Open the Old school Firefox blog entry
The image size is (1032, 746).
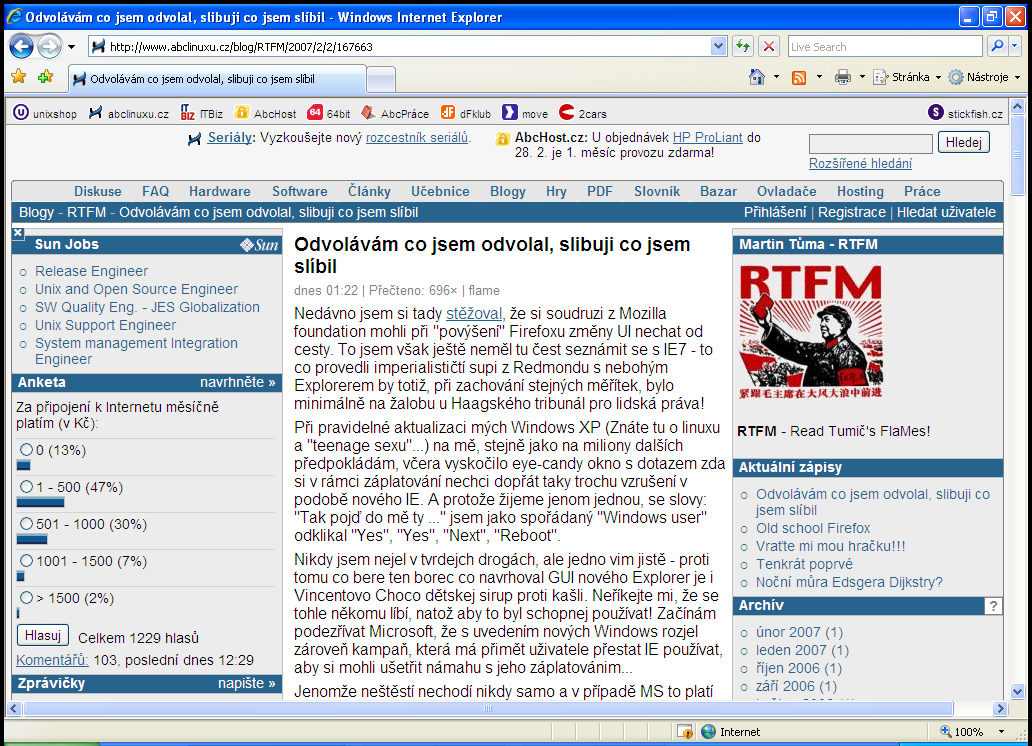pos(813,528)
